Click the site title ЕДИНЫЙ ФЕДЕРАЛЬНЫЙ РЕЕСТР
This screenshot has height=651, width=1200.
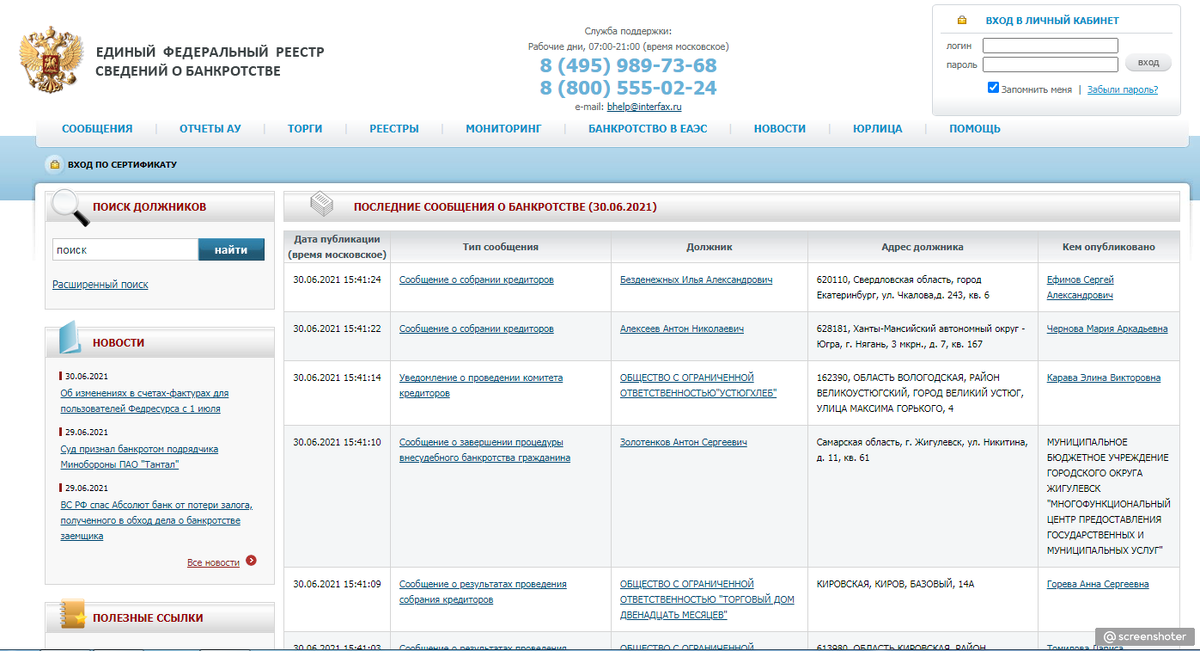[x=210, y=61]
